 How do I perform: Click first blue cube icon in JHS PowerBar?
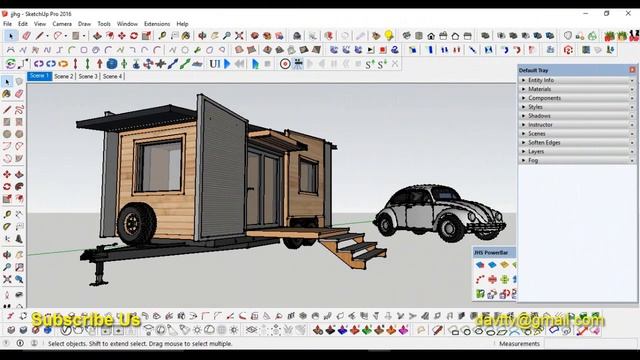[480, 265]
